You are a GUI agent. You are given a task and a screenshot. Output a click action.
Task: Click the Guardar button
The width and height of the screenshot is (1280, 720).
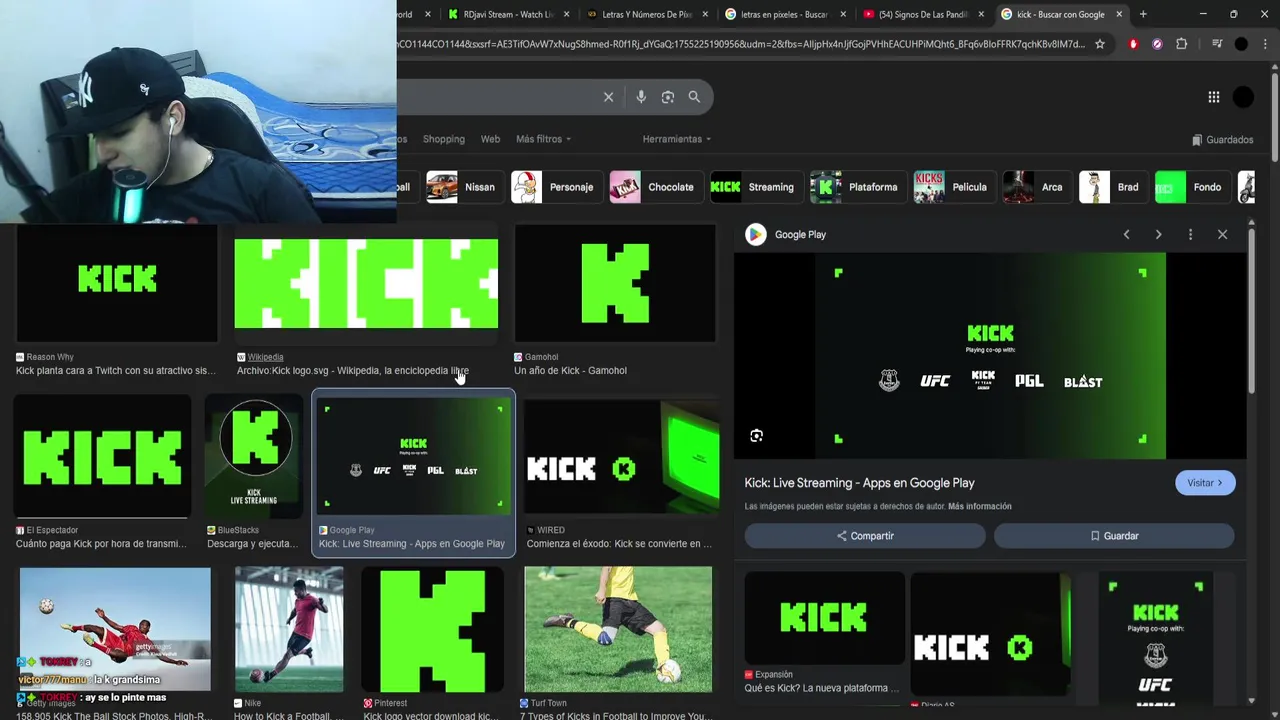pos(1114,536)
